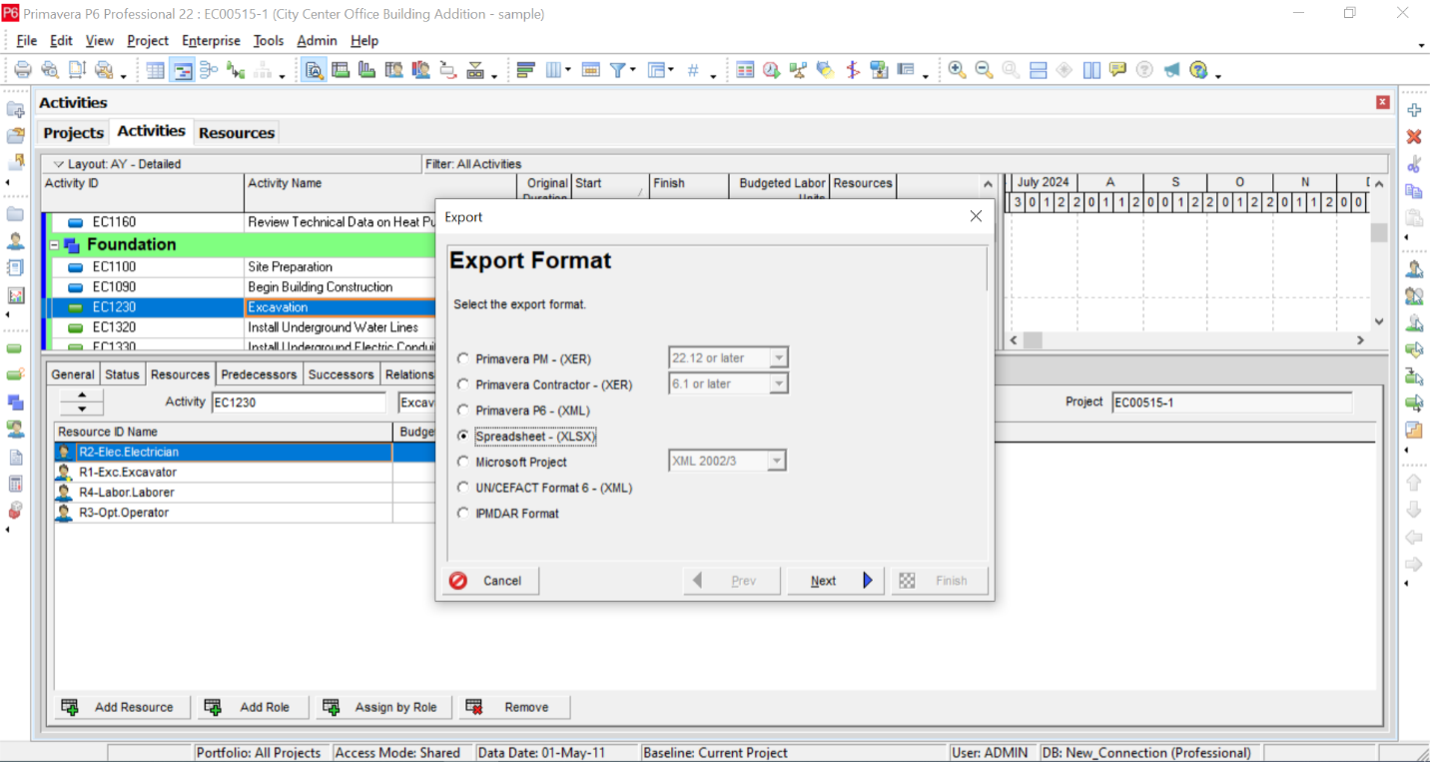Open the Enterprise menu
1430x766 pixels.
pos(211,41)
